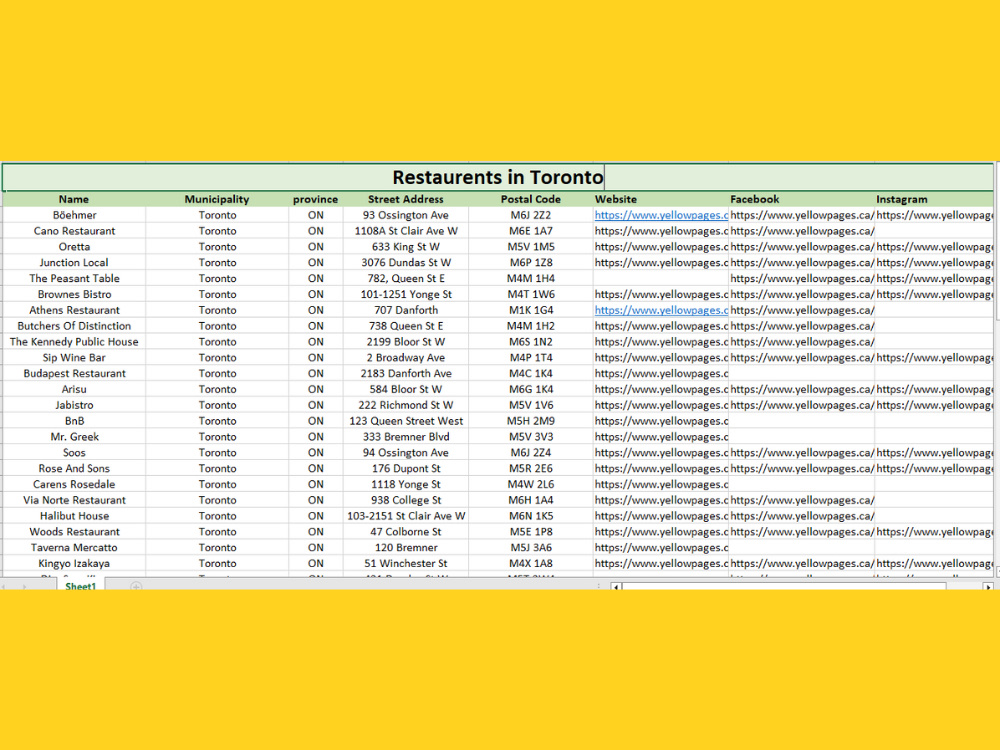
Task: Select address cell '3076 Dundas St W'
Action: coord(406,263)
